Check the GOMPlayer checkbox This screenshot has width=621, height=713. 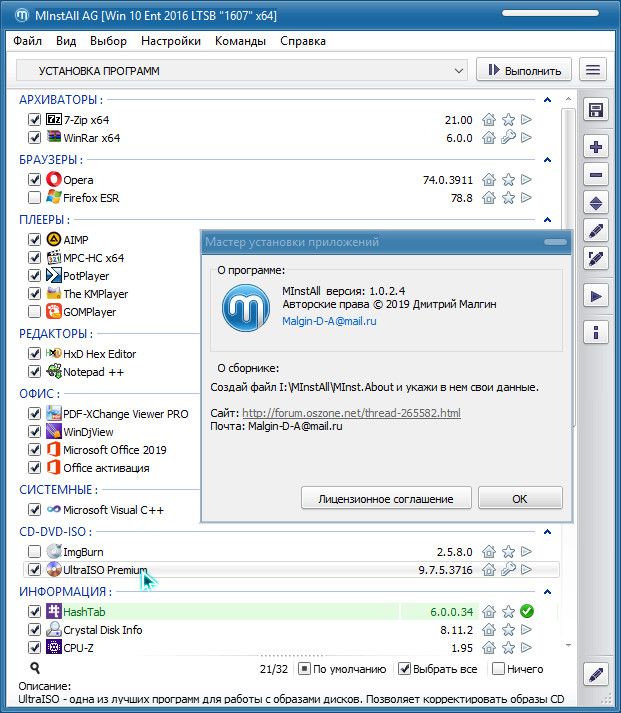point(35,312)
